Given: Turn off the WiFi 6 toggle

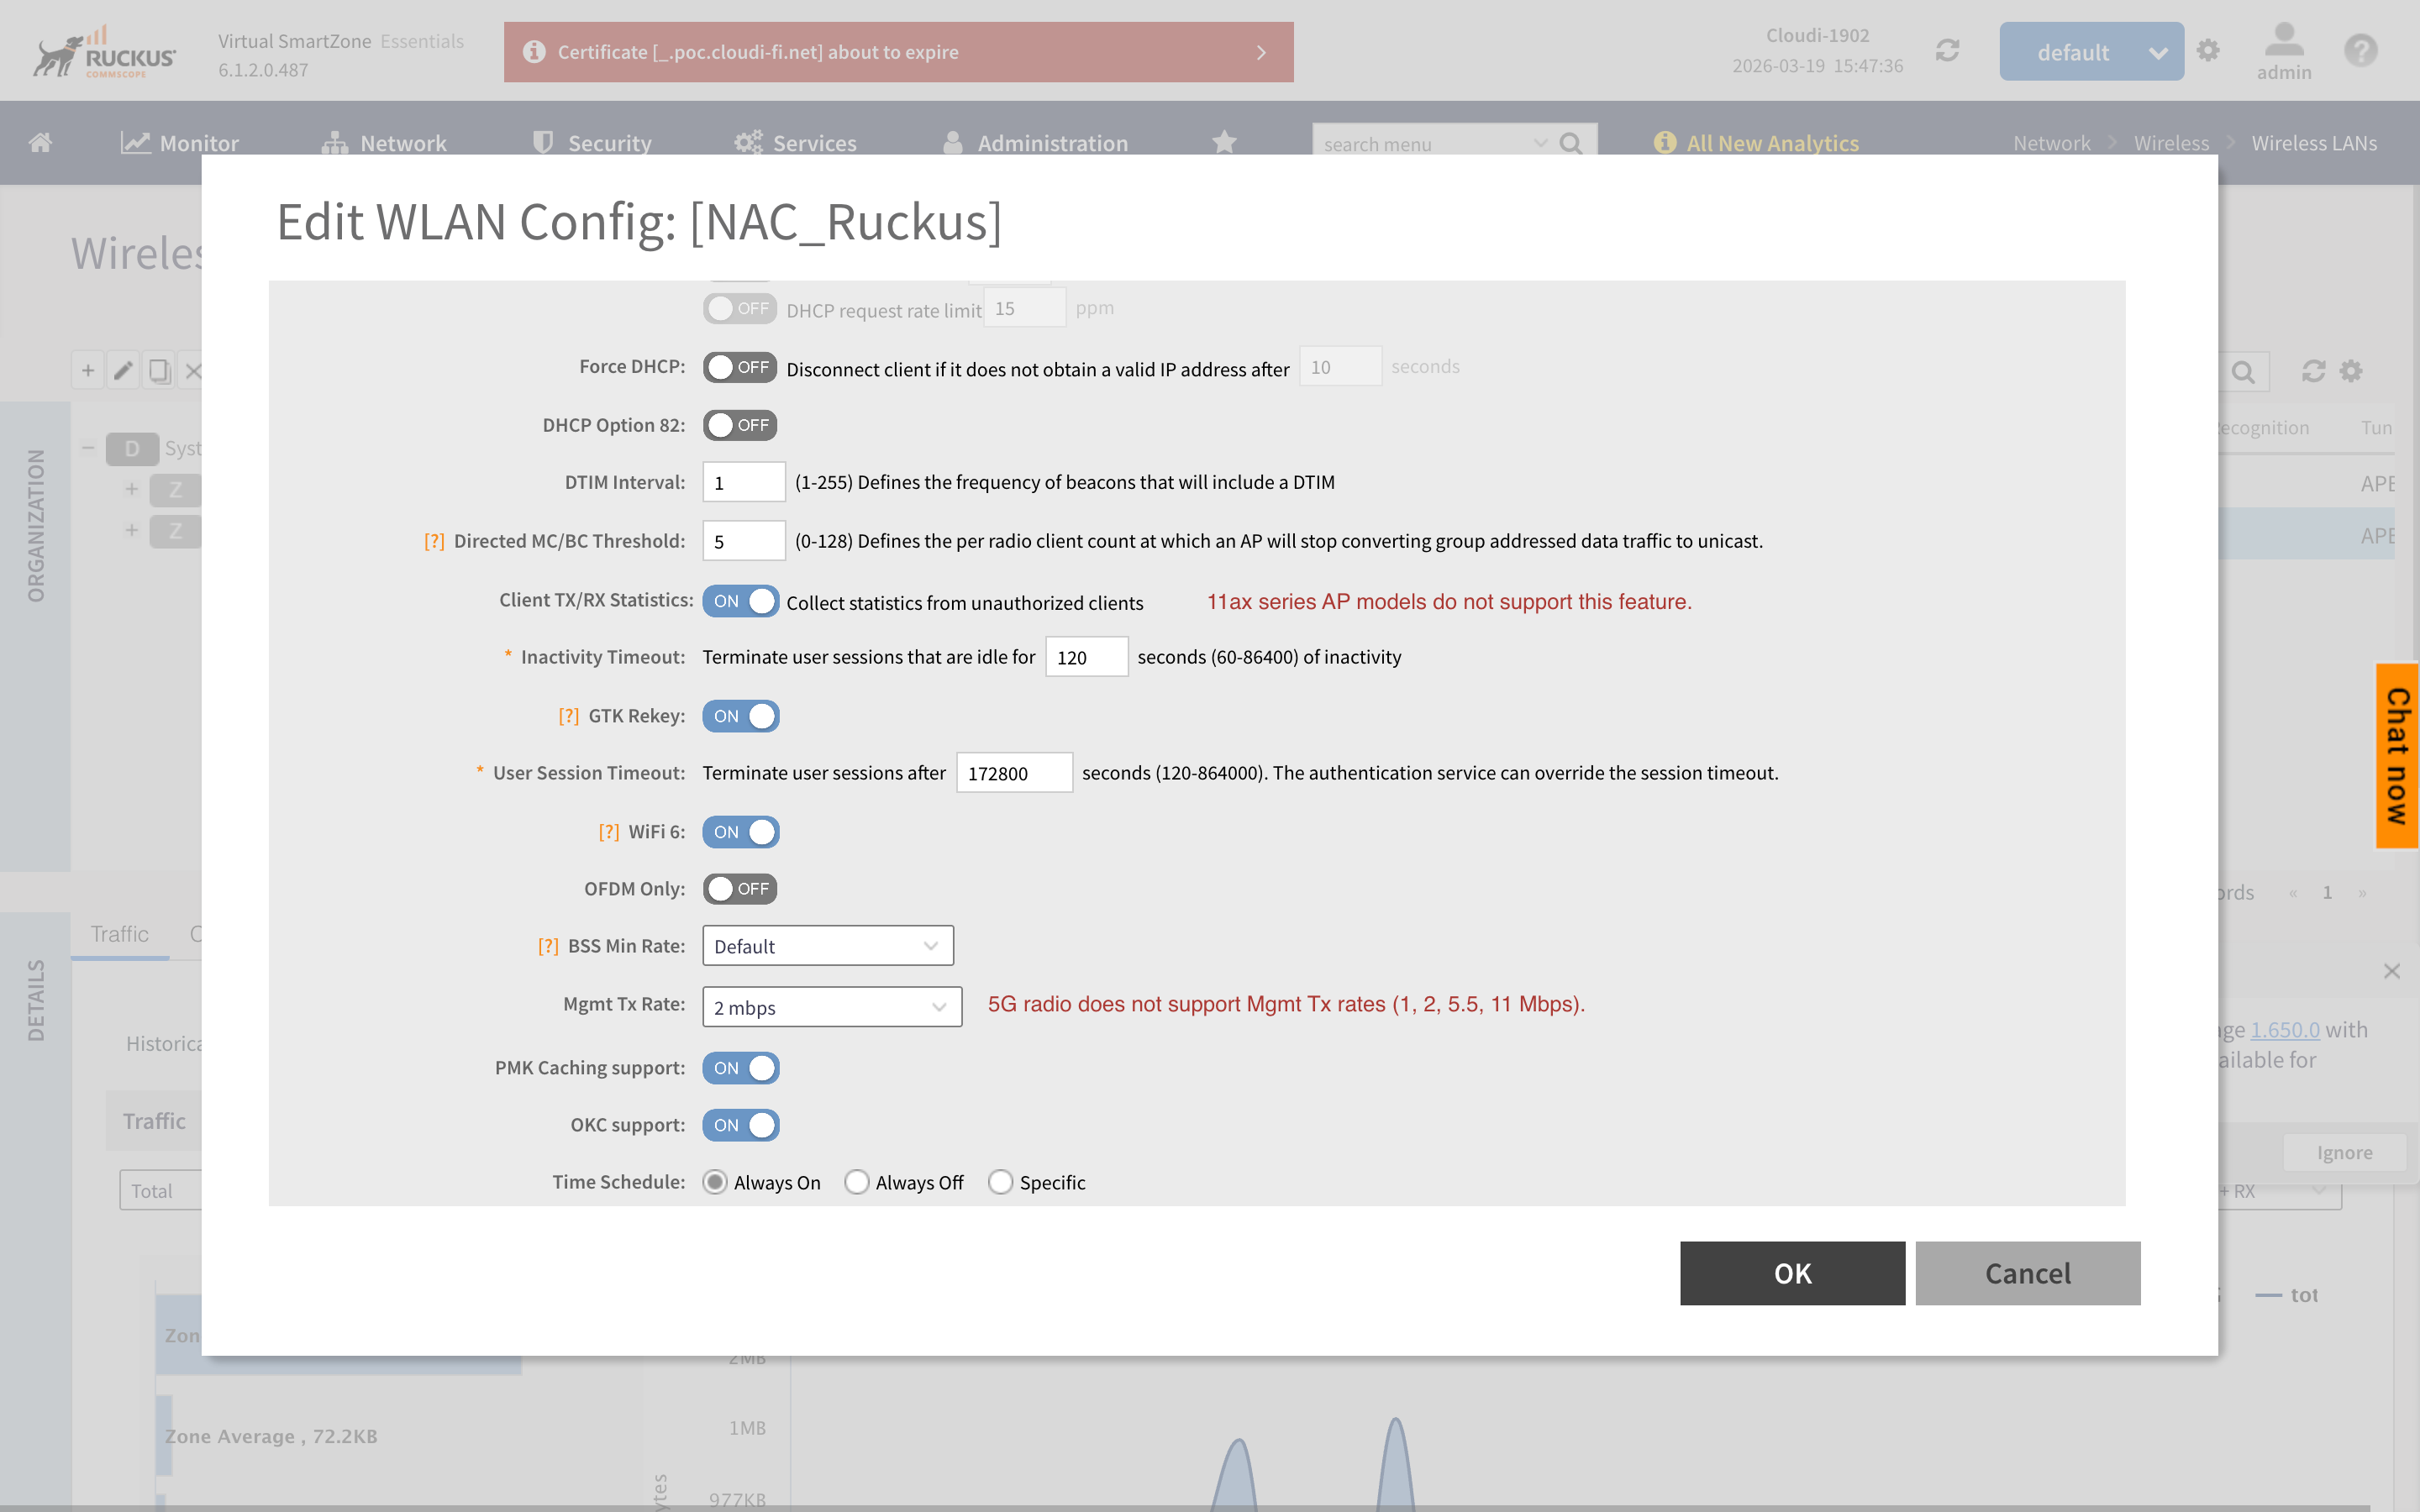Looking at the screenshot, I should tap(740, 832).
